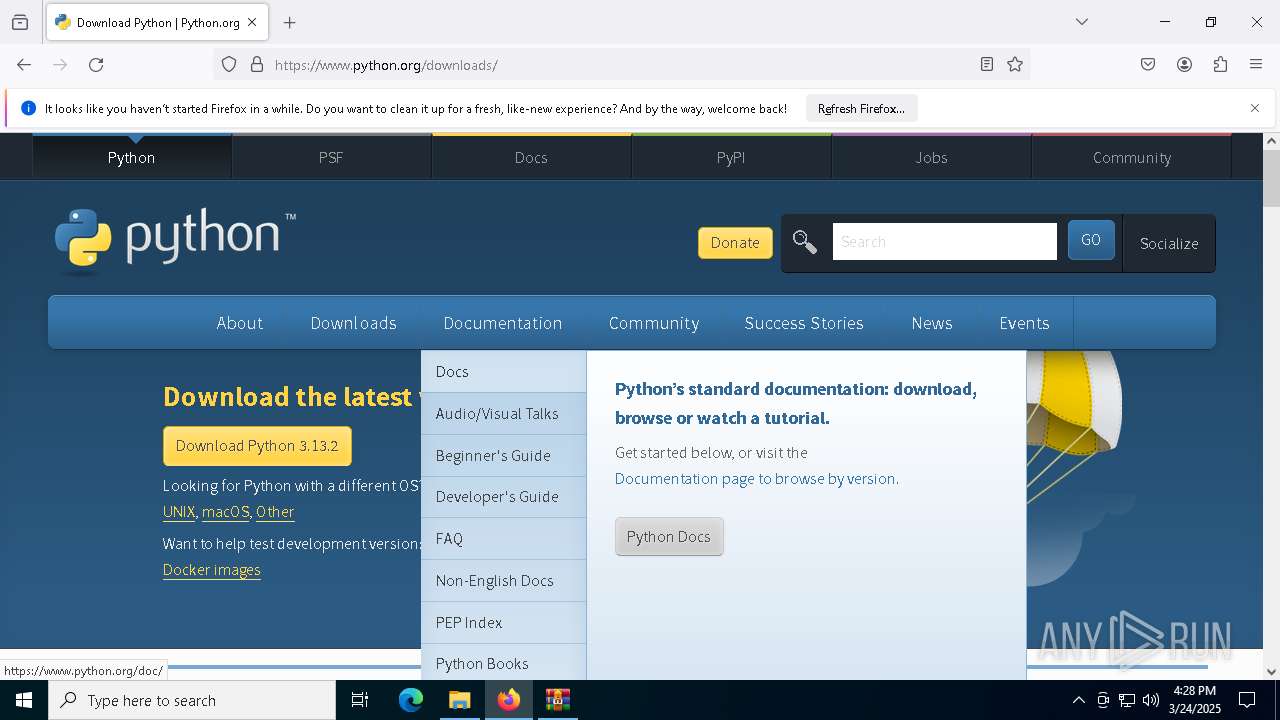Open Community top site tab

click(1132, 157)
